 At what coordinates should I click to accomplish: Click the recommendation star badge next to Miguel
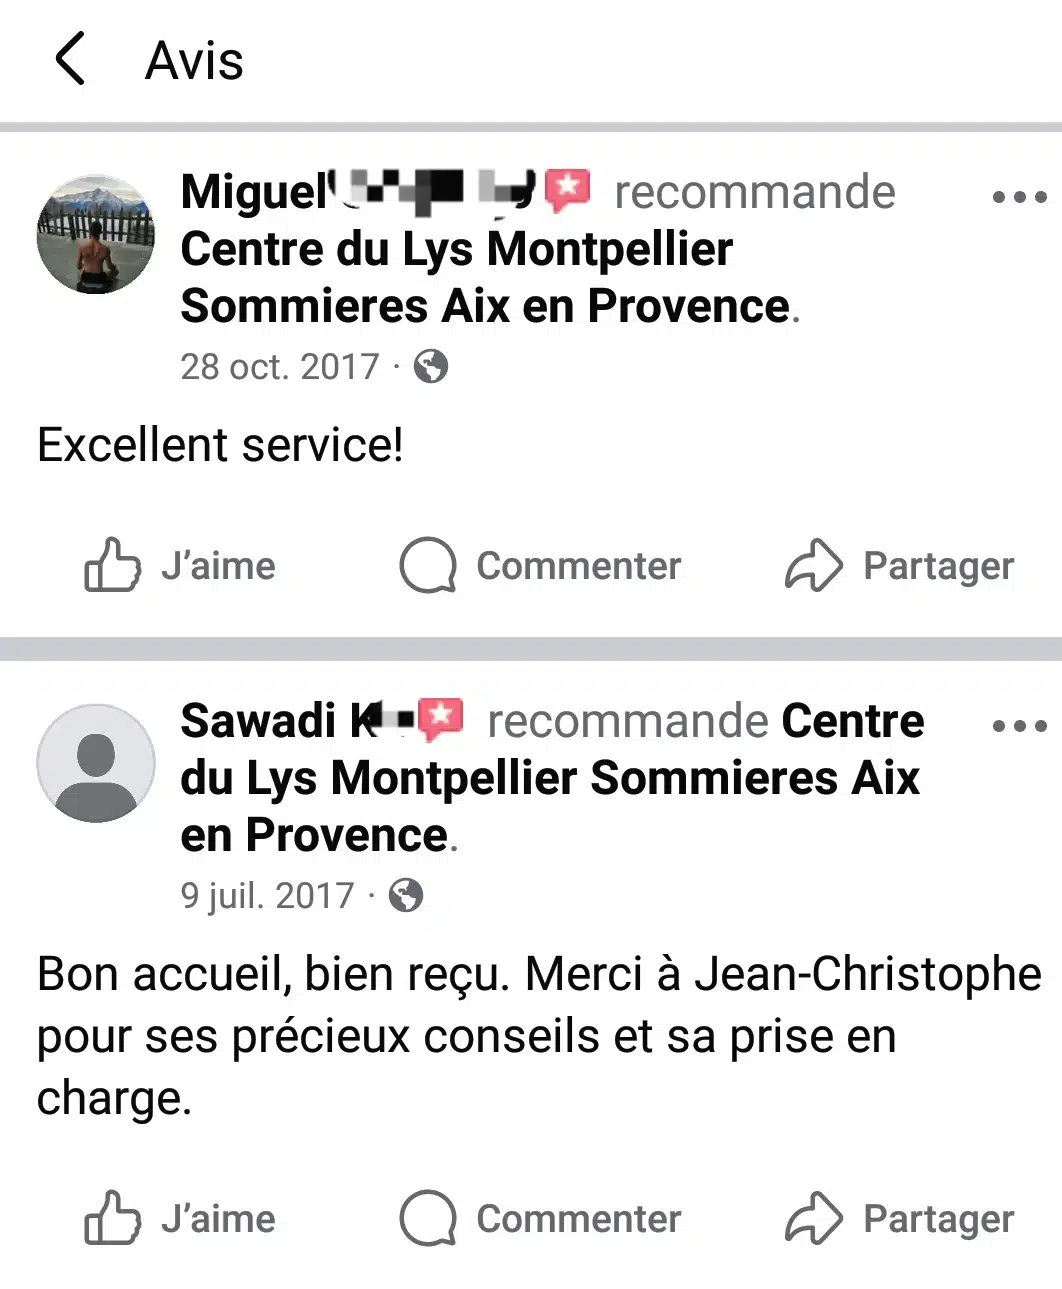(x=568, y=190)
